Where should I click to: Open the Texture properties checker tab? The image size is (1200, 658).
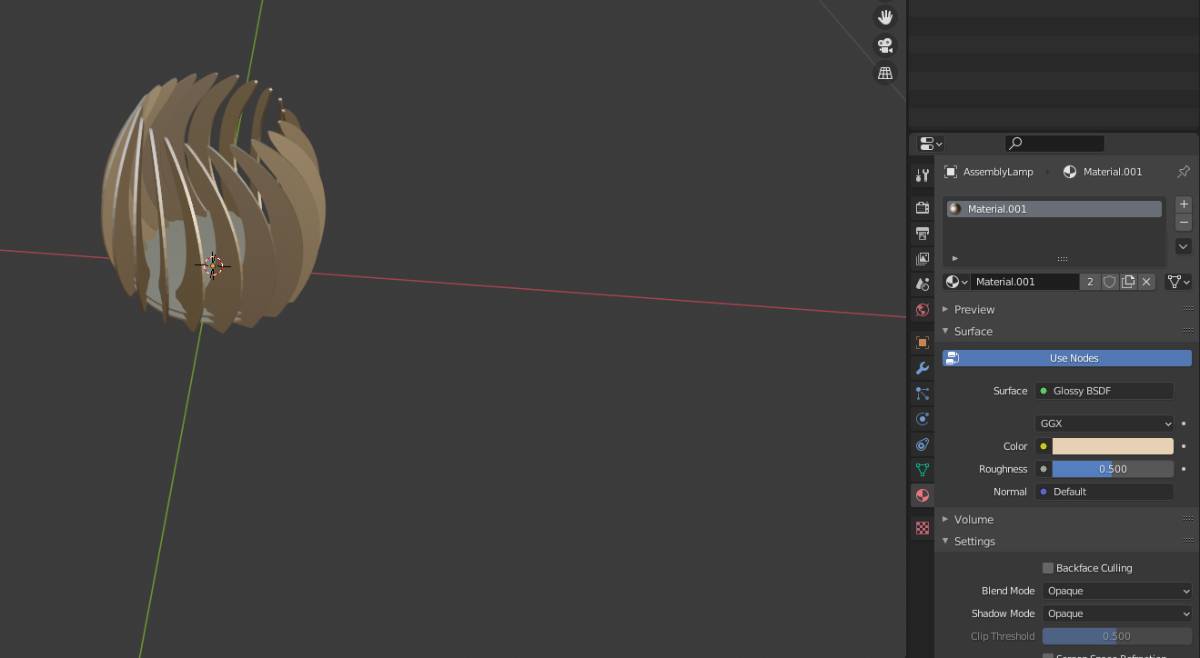(x=922, y=527)
